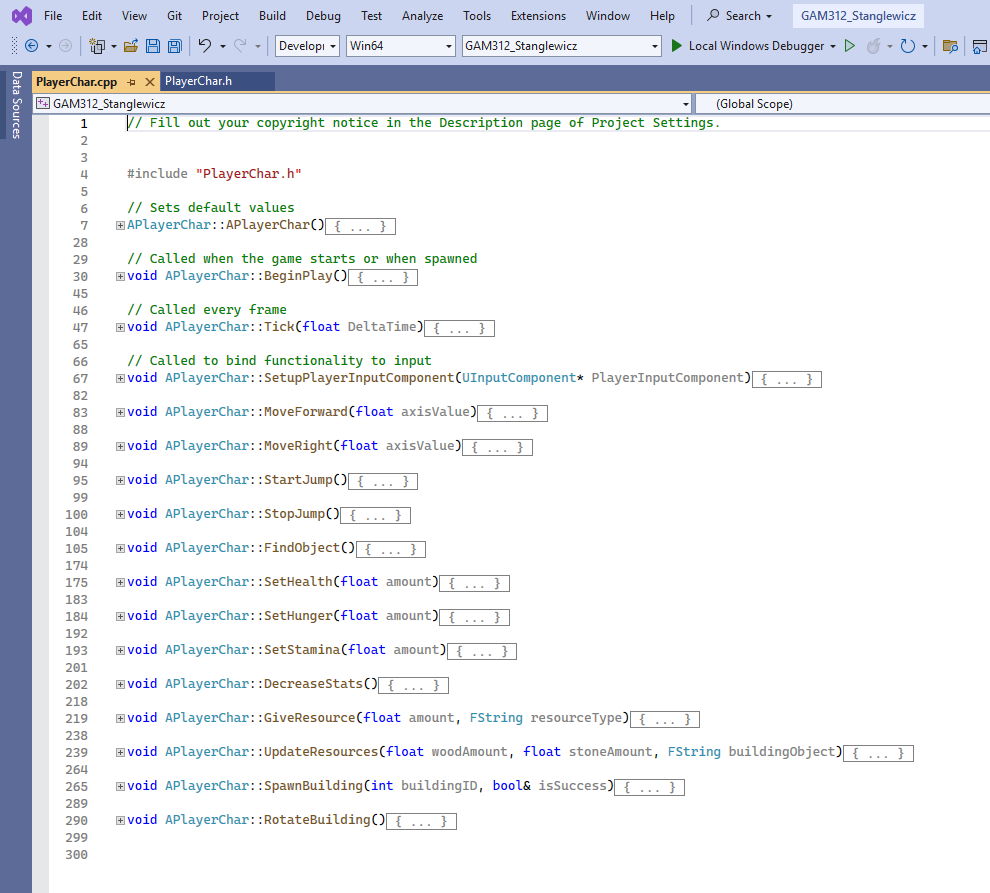Open the Debug menu

coord(323,16)
